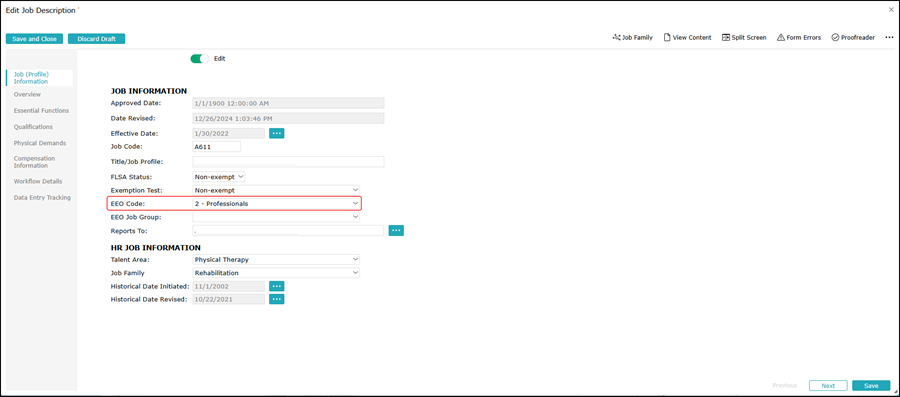The image size is (900, 397).
Task: Expand the EEO Job Group dropdown
Action: click(276, 217)
